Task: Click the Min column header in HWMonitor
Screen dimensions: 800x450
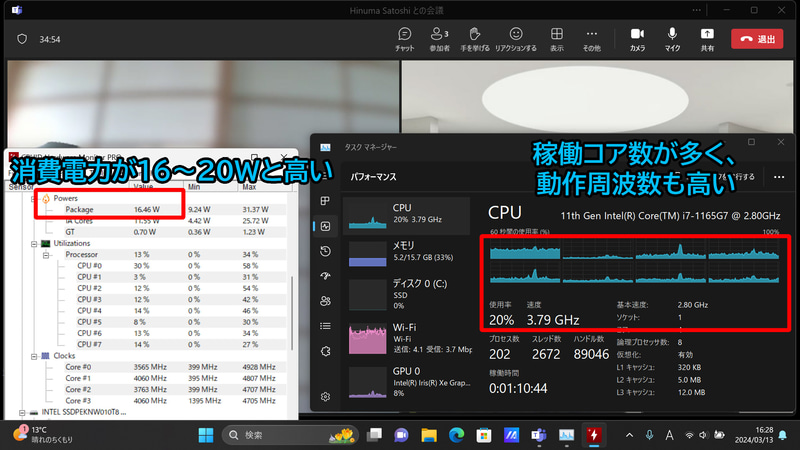Action: pos(211,187)
